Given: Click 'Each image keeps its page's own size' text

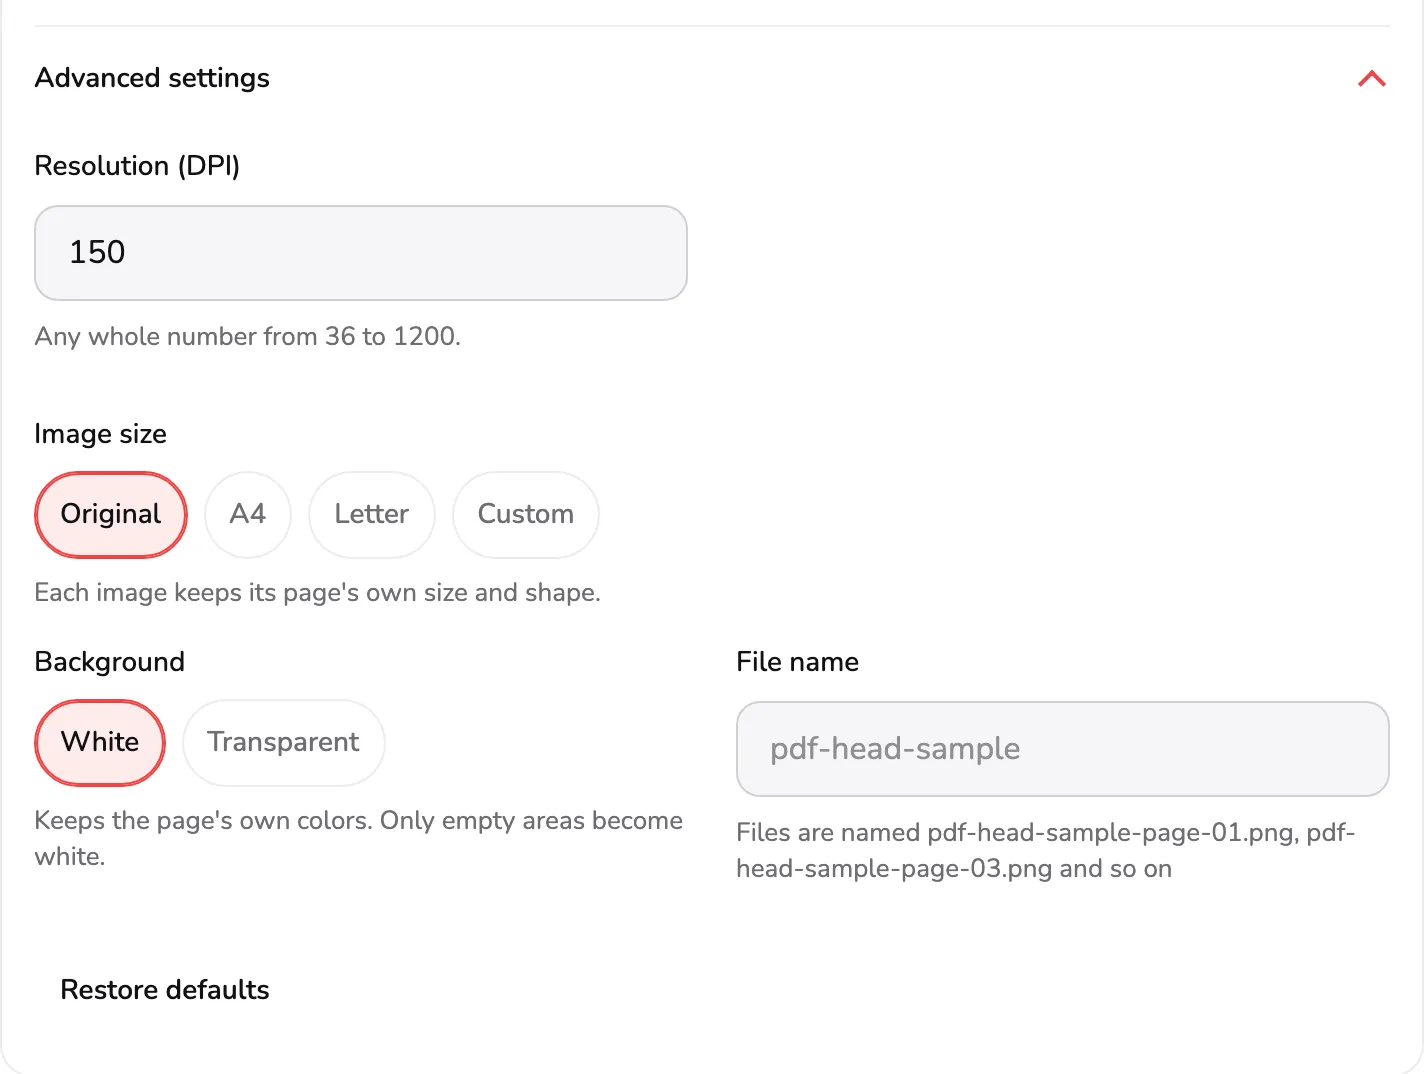Looking at the screenshot, I should pyautogui.click(x=317, y=593).
